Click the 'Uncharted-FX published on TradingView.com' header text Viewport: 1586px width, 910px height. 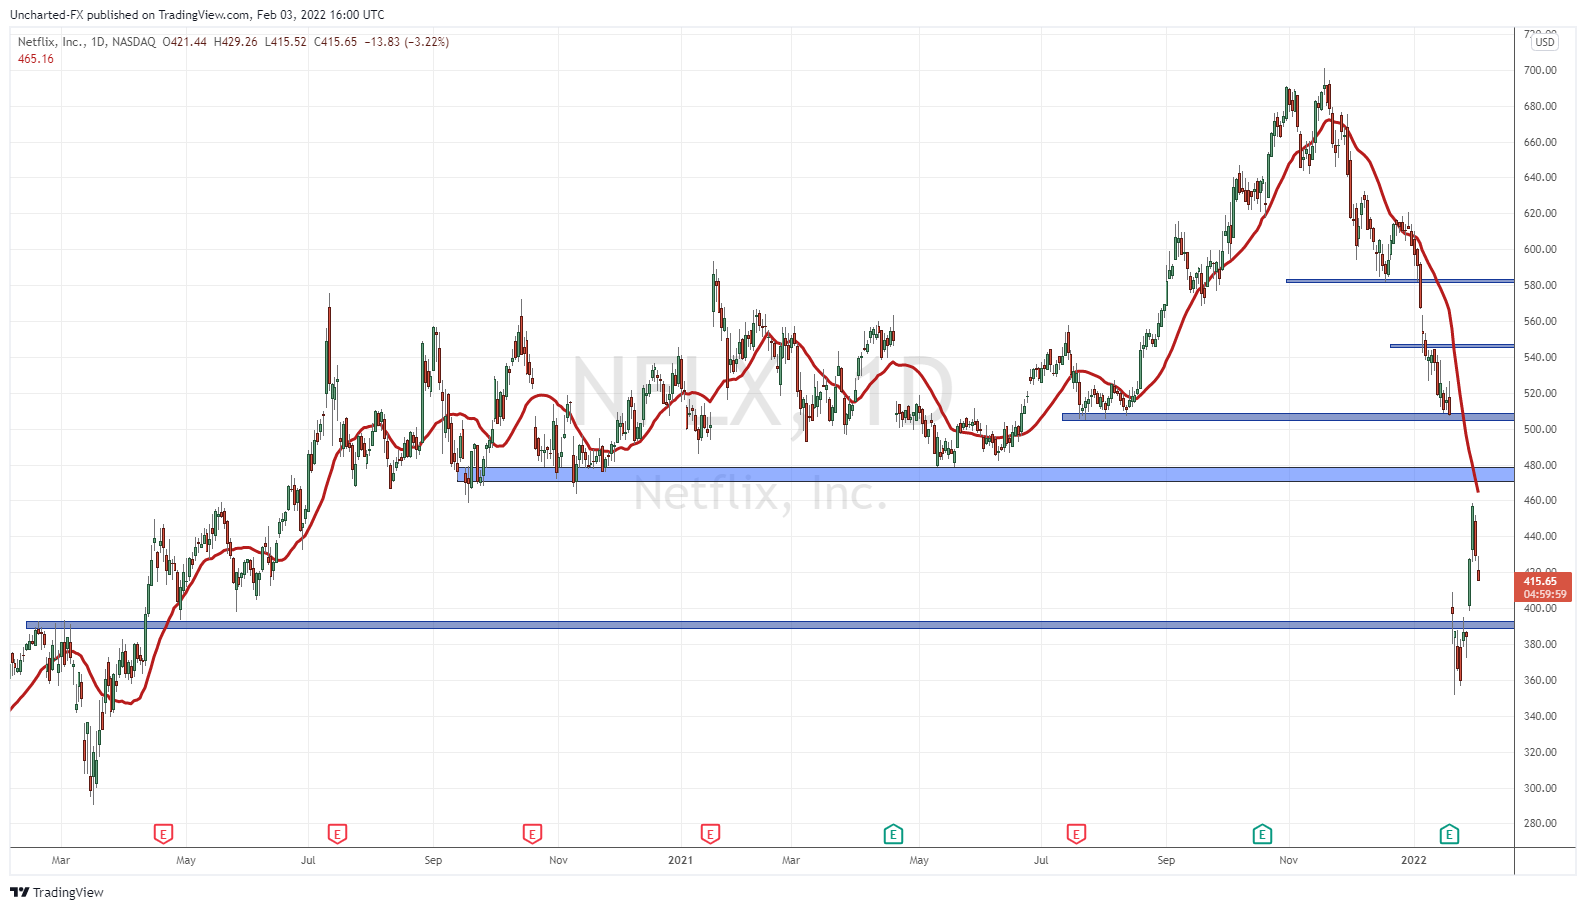tap(129, 15)
